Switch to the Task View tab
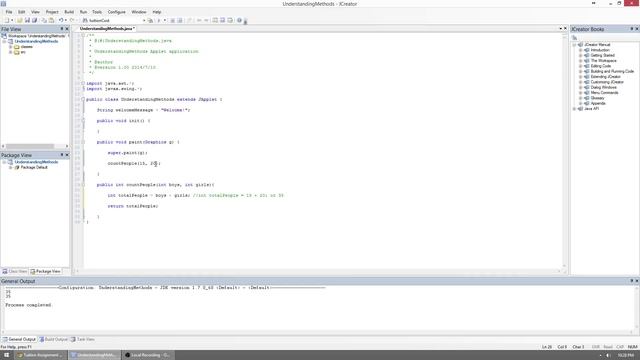The width and height of the screenshot is (640, 360). (x=83, y=339)
